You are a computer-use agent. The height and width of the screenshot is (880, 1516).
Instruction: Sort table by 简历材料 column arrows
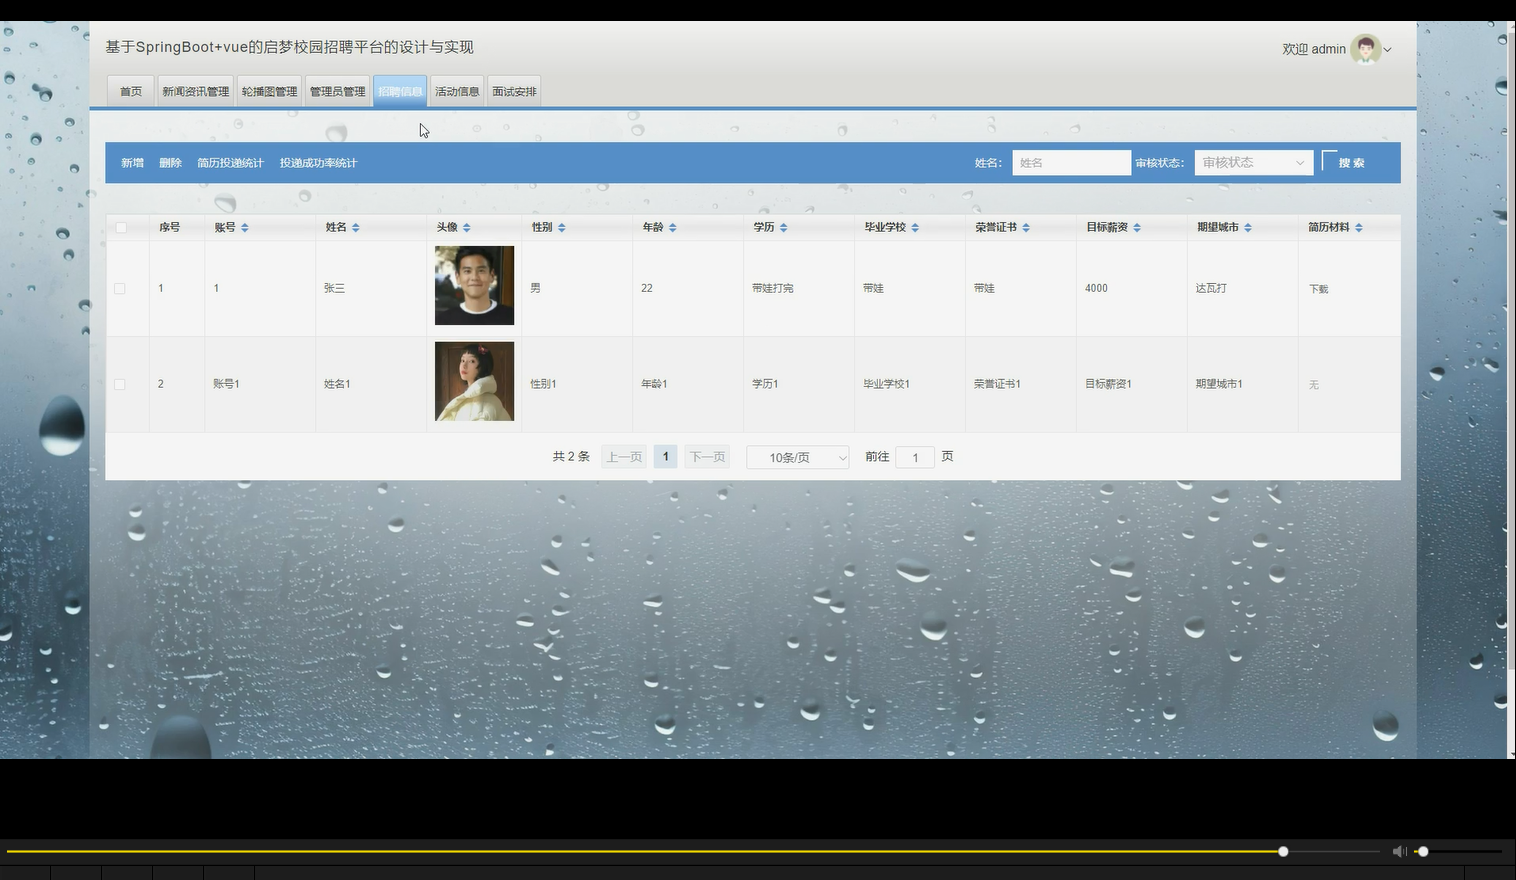point(1359,228)
